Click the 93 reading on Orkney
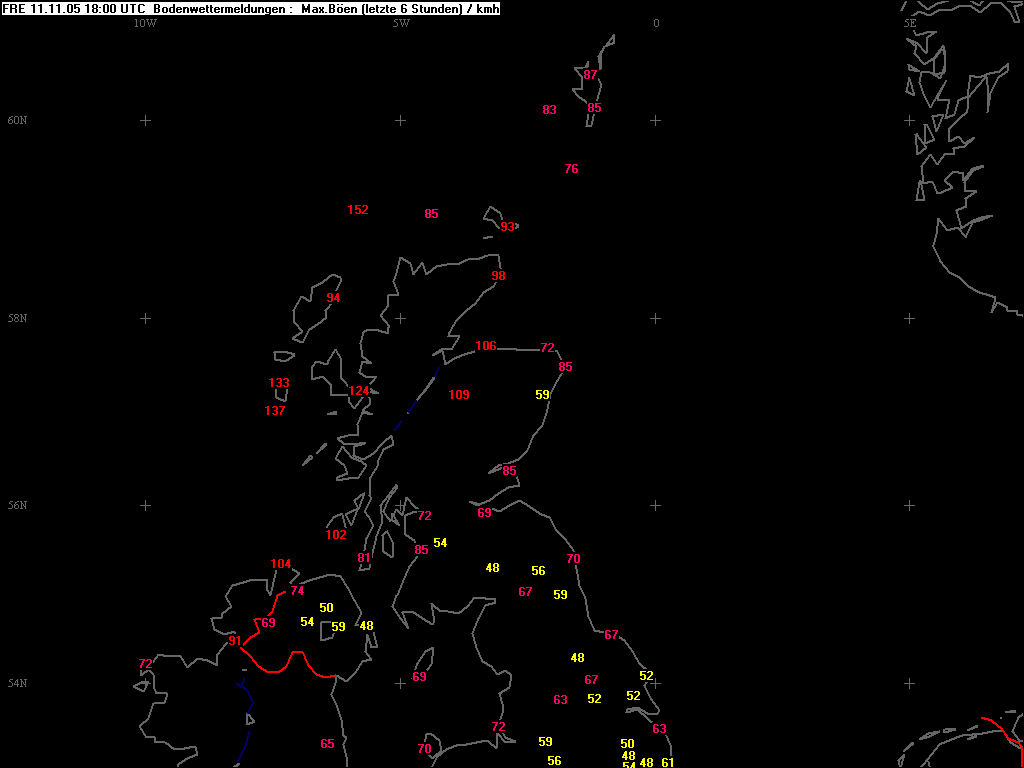 (507, 227)
